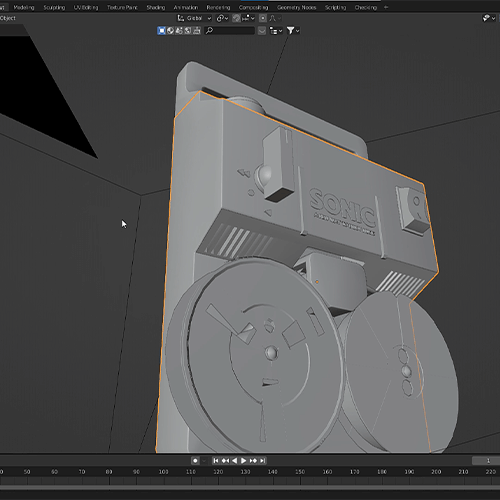This screenshot has height=500, width=500.
Task: Open the UV Editing workspace tab
Action: pos(86,7)
